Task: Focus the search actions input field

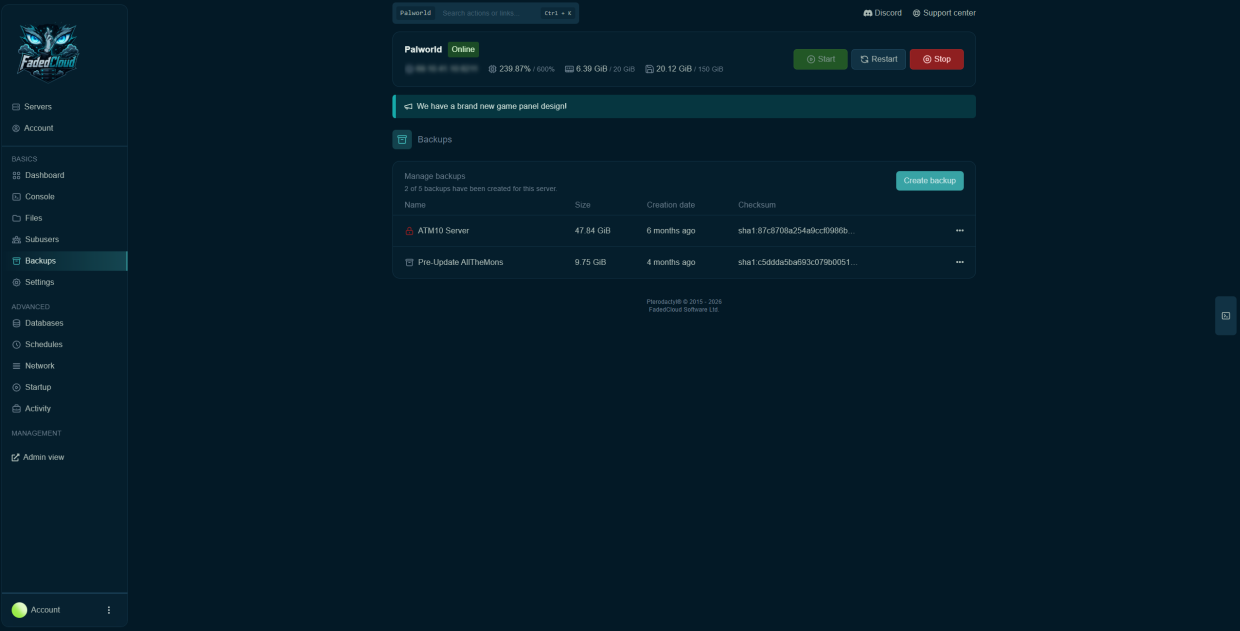Action: click(488, 13)
